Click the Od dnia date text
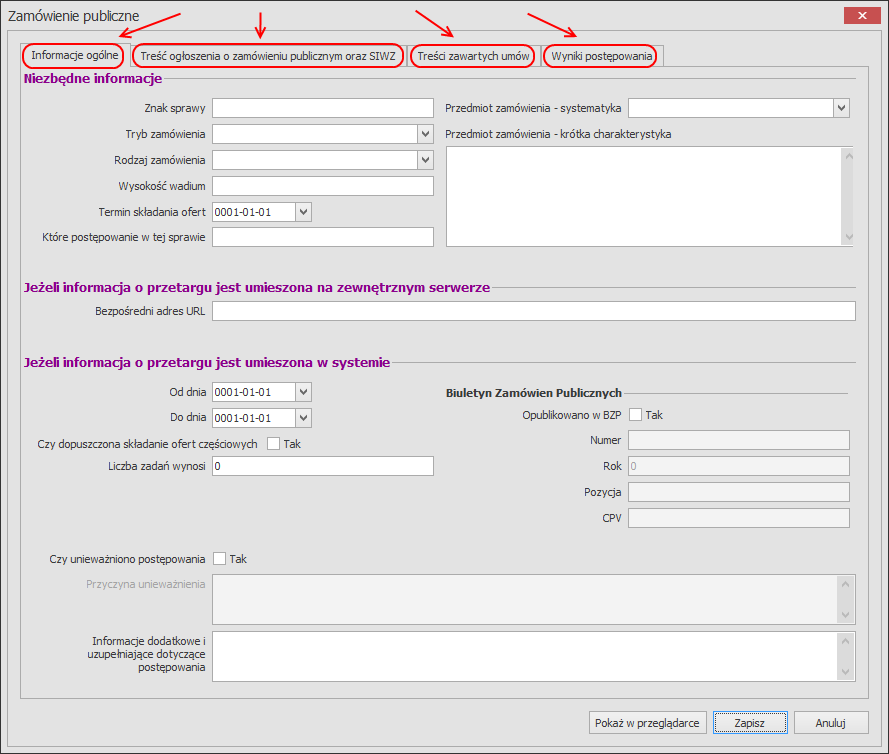Screen dimensions: 889x754 tap(243, 392)
